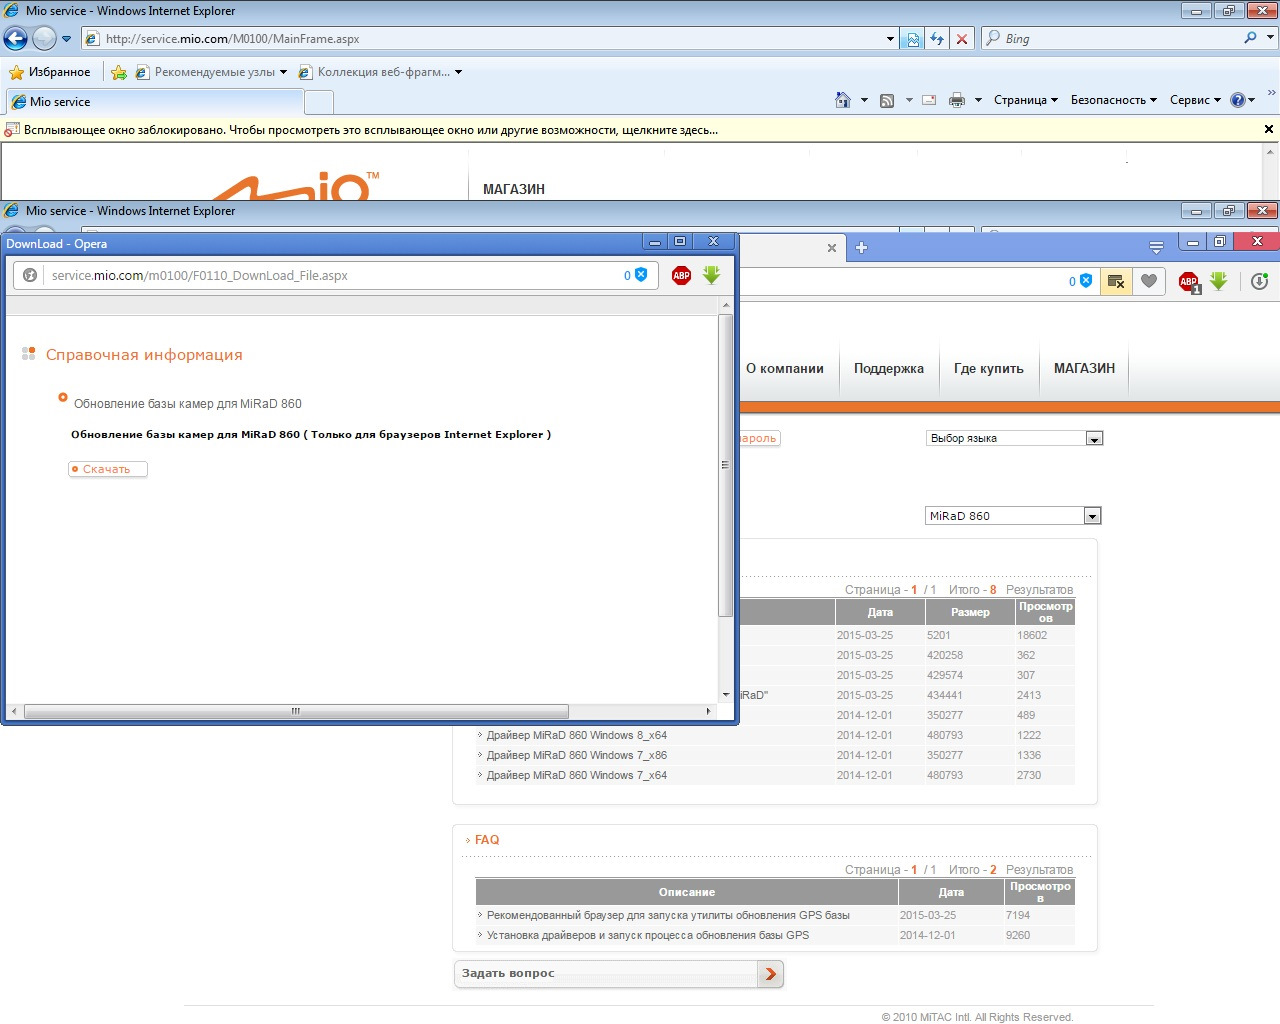Close the current Opera tab
The width and height of the screenshot is (1280, 1024).
click(x=831, y=247)
